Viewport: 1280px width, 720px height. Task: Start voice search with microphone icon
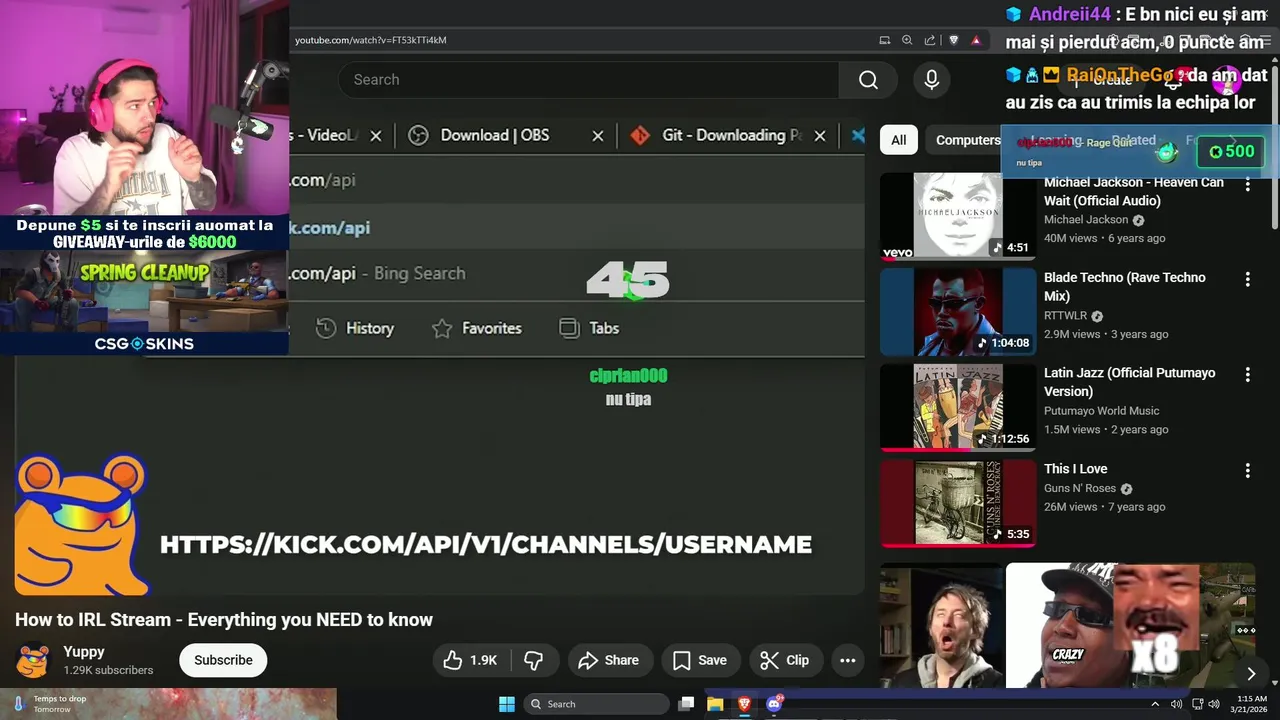tap(931, 80)
